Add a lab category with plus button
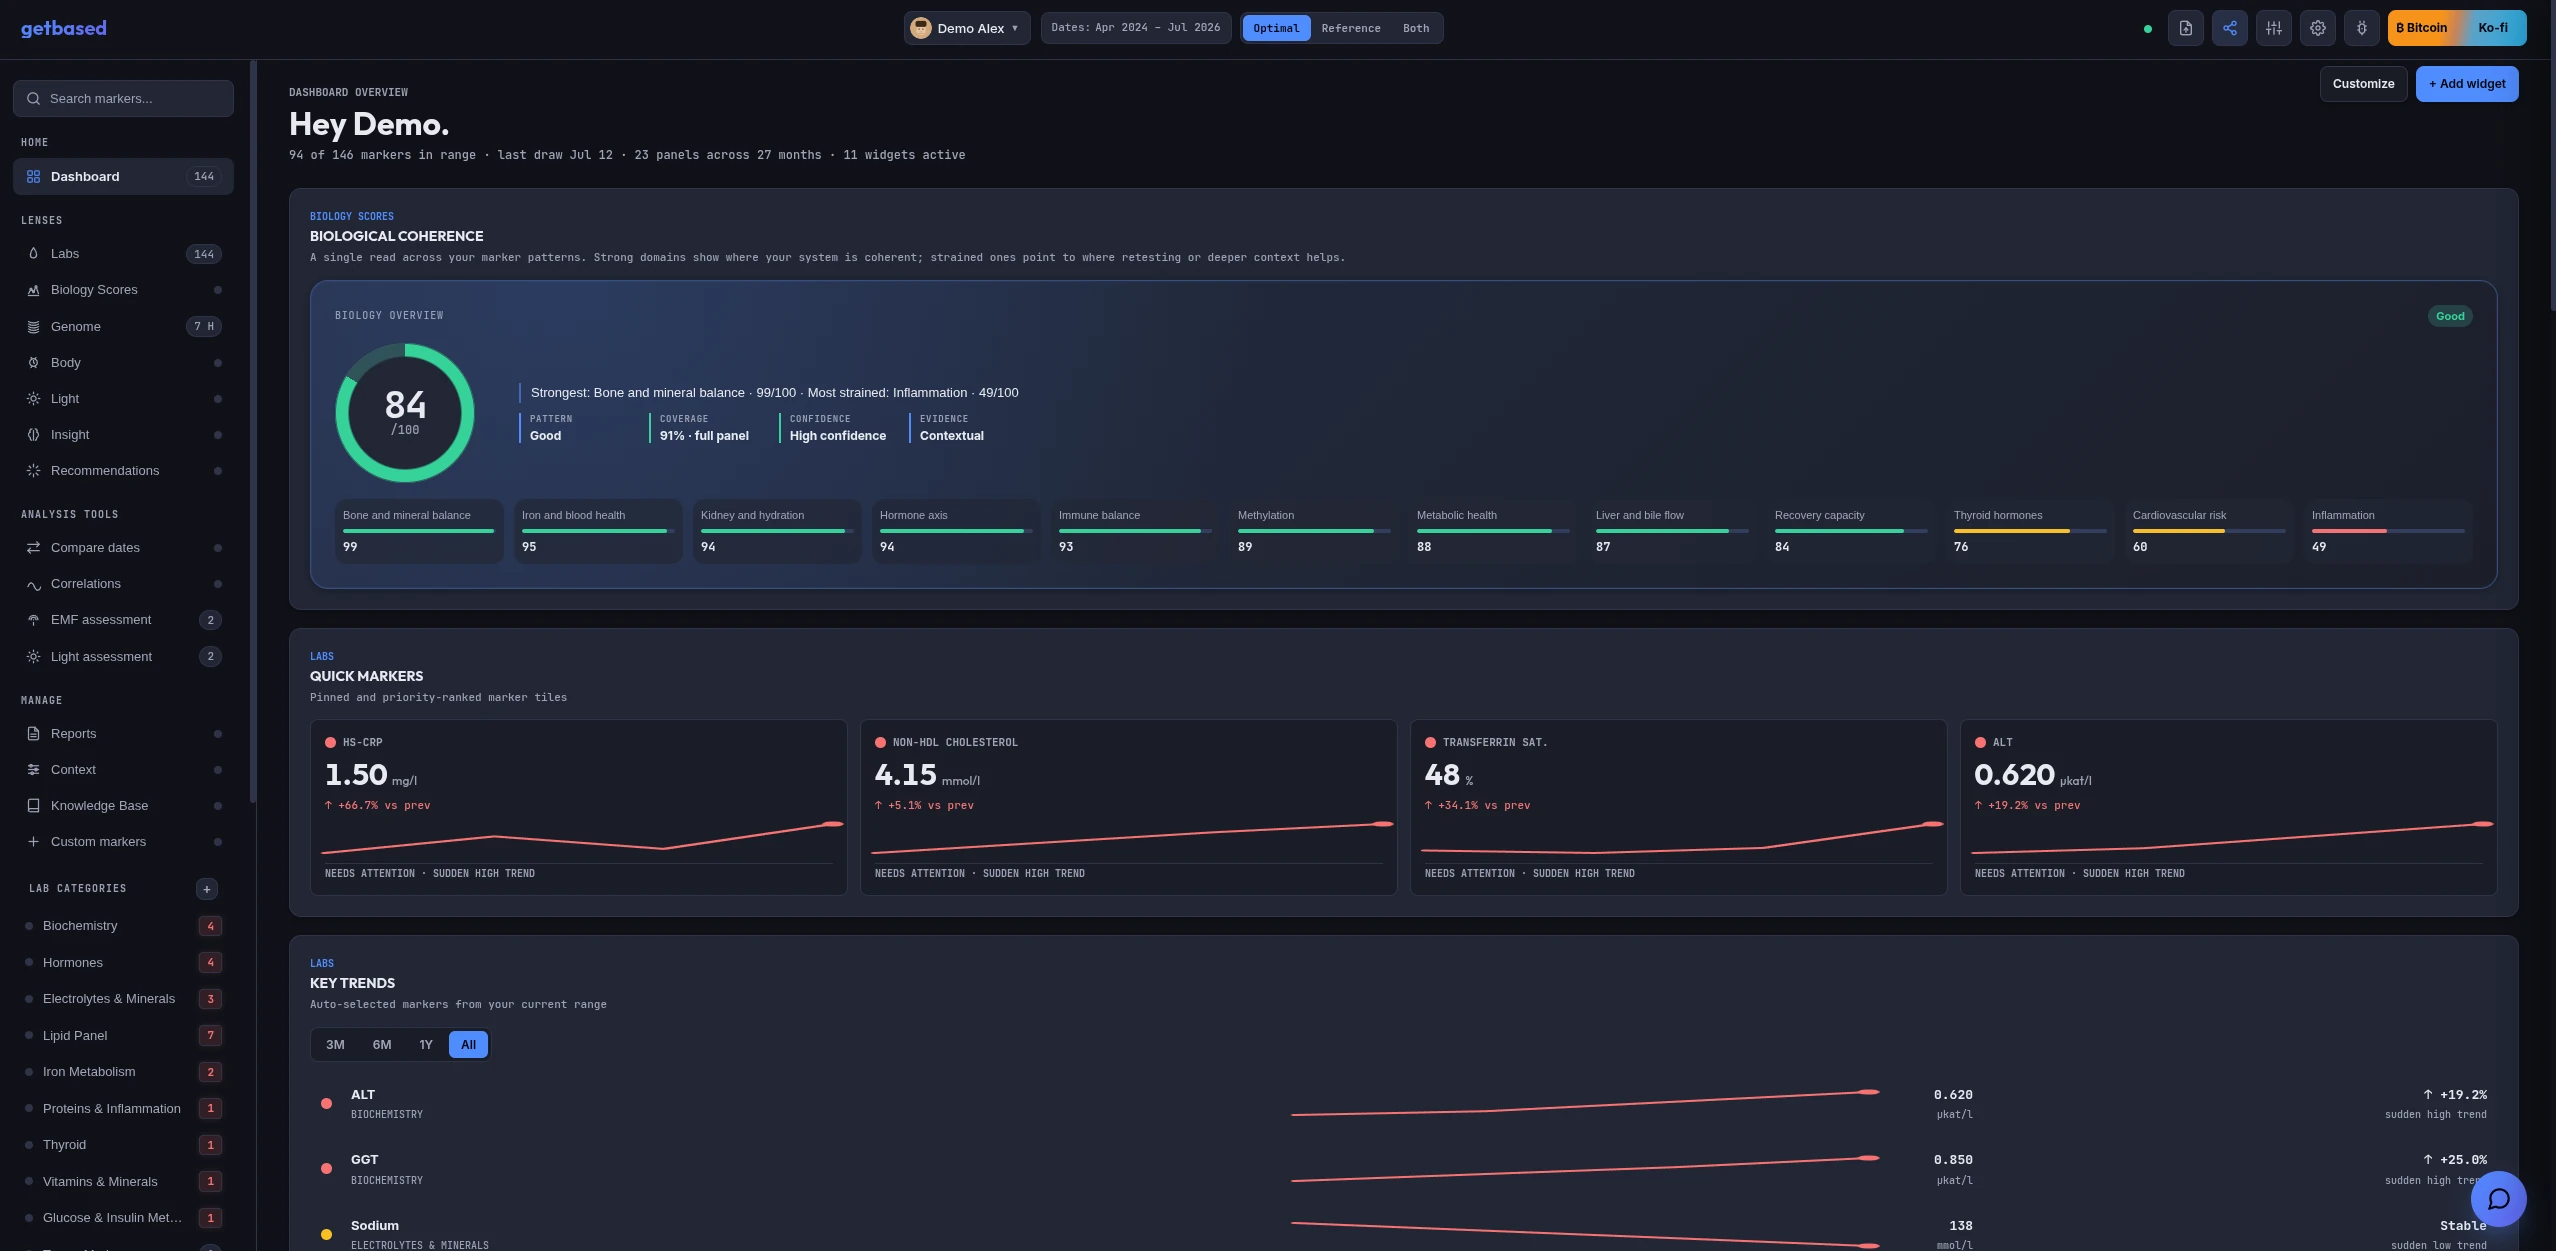2556x1251 pixels. [x=207, y=889]
